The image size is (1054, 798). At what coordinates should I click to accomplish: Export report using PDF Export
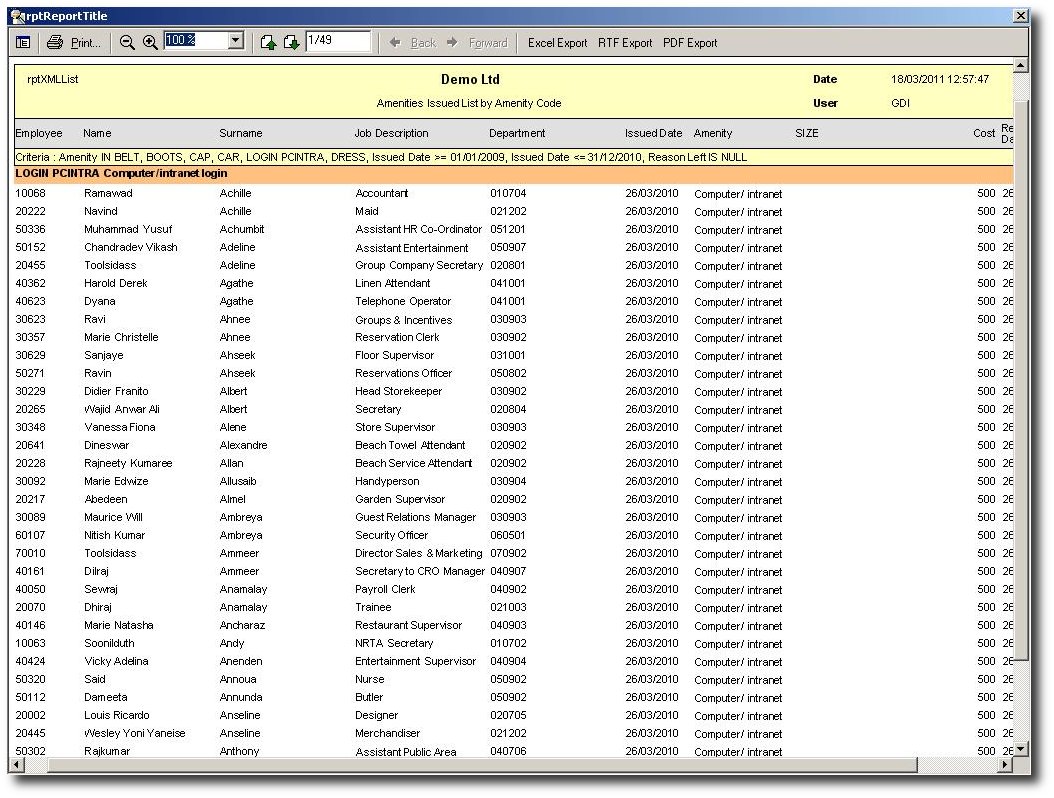click(690, 43)
